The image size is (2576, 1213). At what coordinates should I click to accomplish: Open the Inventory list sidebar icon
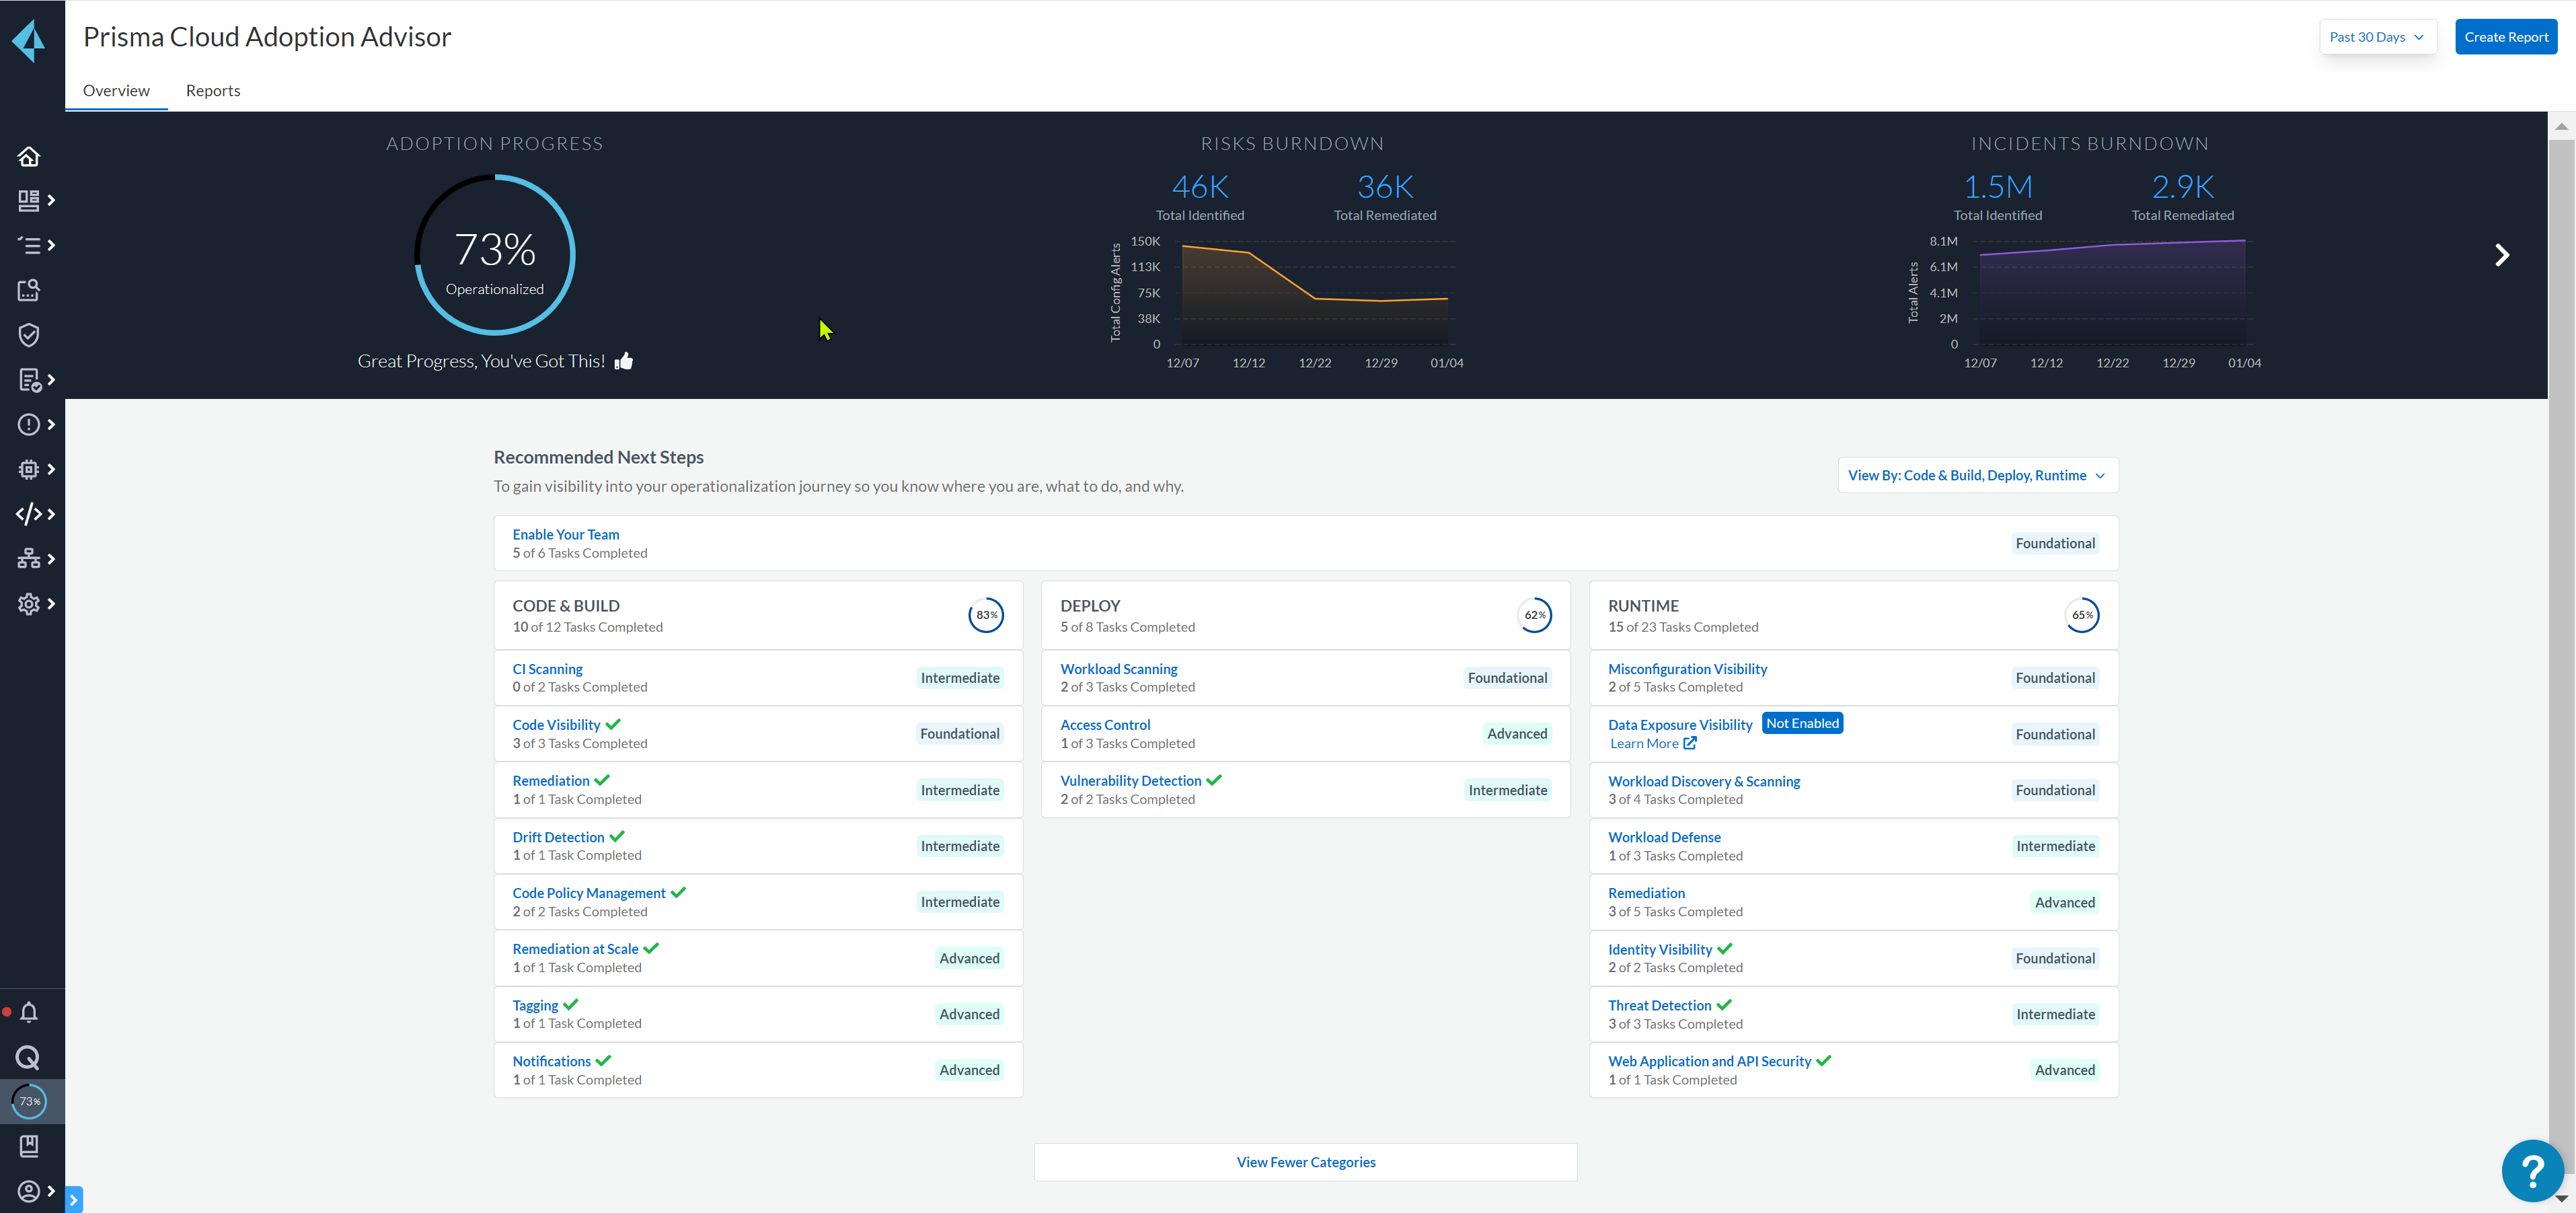coord(29,245)
